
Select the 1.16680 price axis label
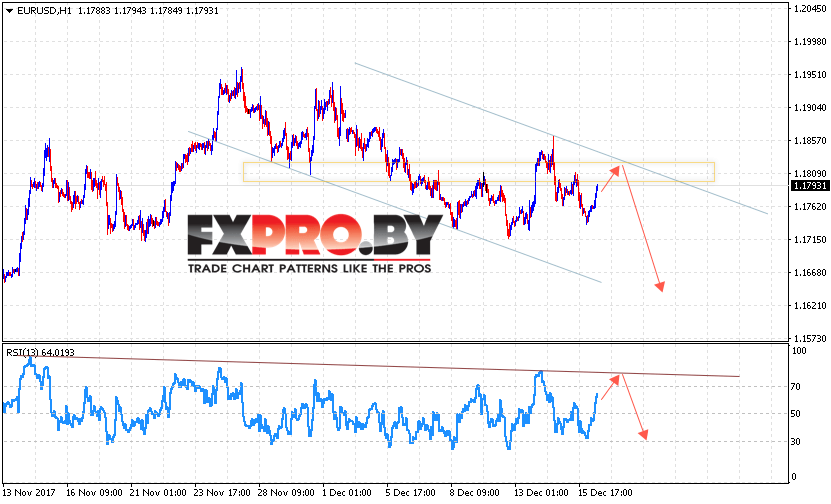(810, 273)
